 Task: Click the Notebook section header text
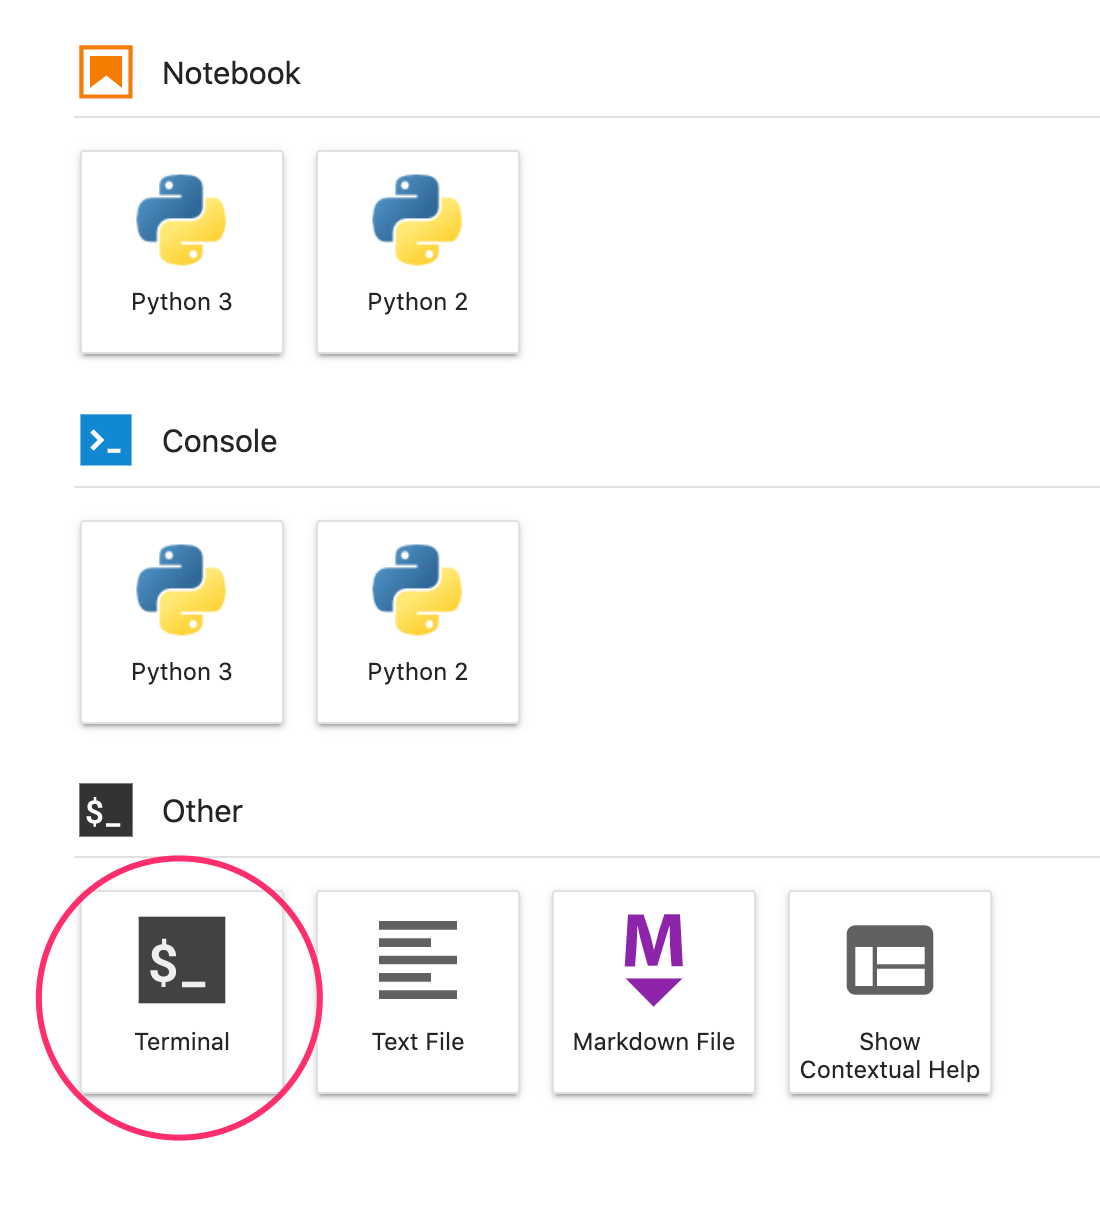click(231, 73)
